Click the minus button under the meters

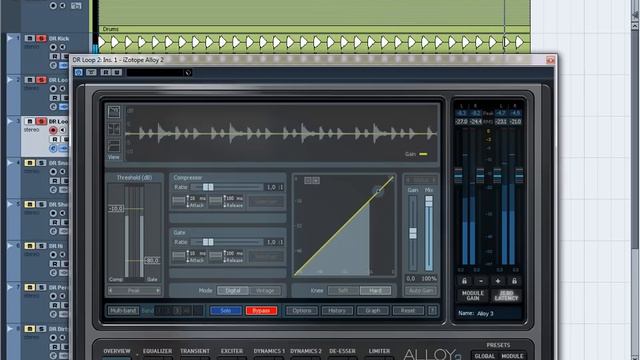[x=481, y=281]
